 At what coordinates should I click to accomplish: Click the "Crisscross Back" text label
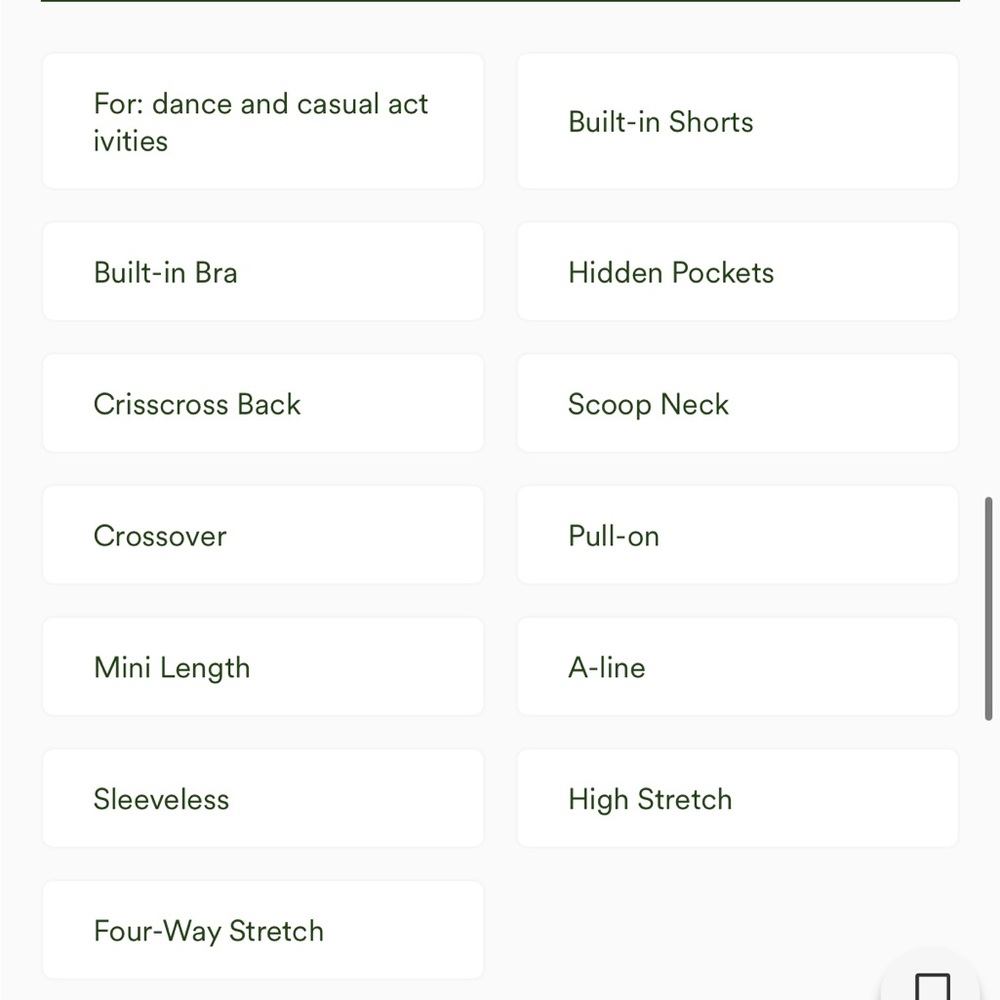click(x=197, y=404)
